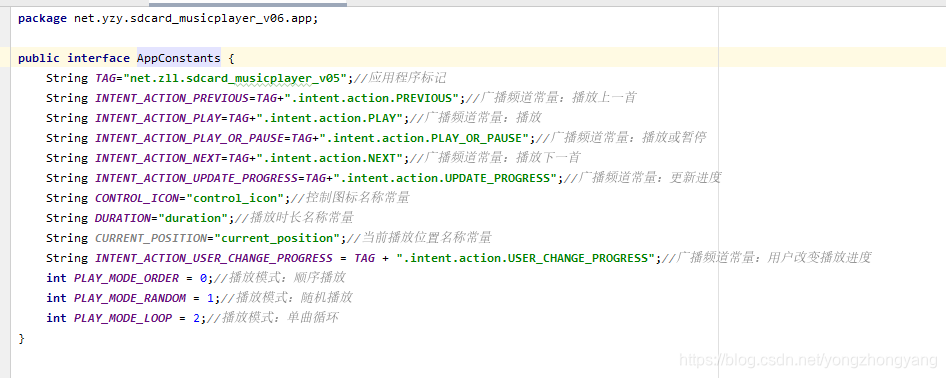Click the int keyword before PLAY_MODE_RANDOM
The height and width of the screenshot is (378, 946).
56,298
